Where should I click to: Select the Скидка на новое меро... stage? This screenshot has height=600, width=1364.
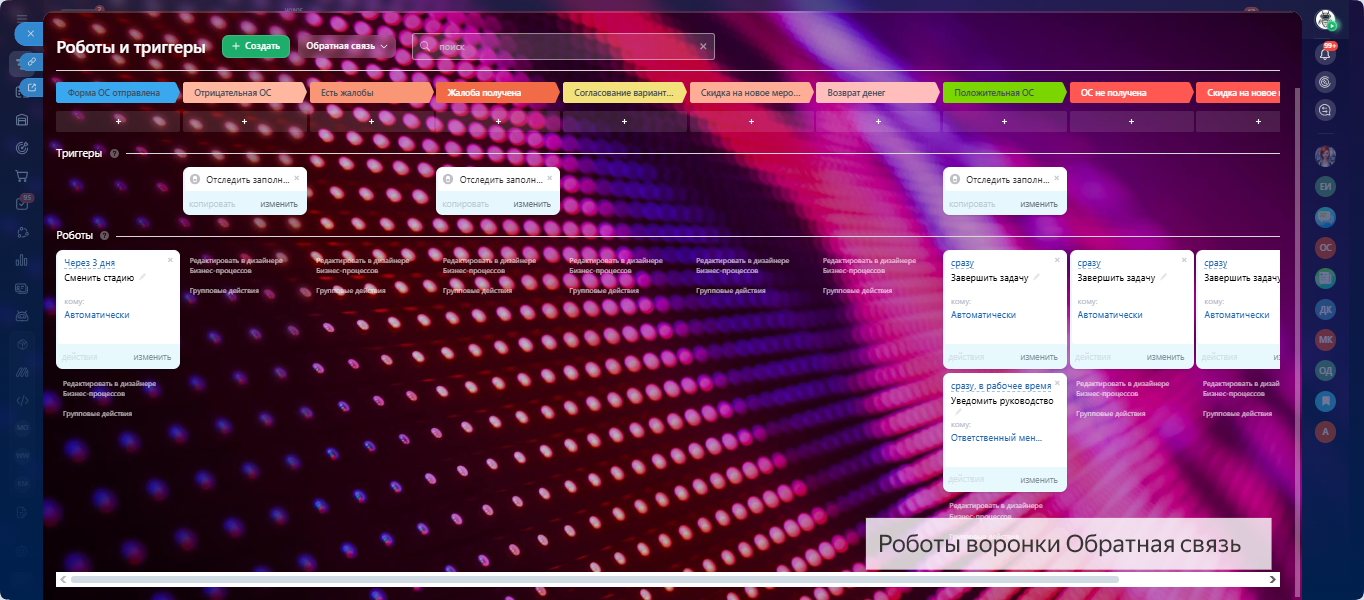(750, 93)
